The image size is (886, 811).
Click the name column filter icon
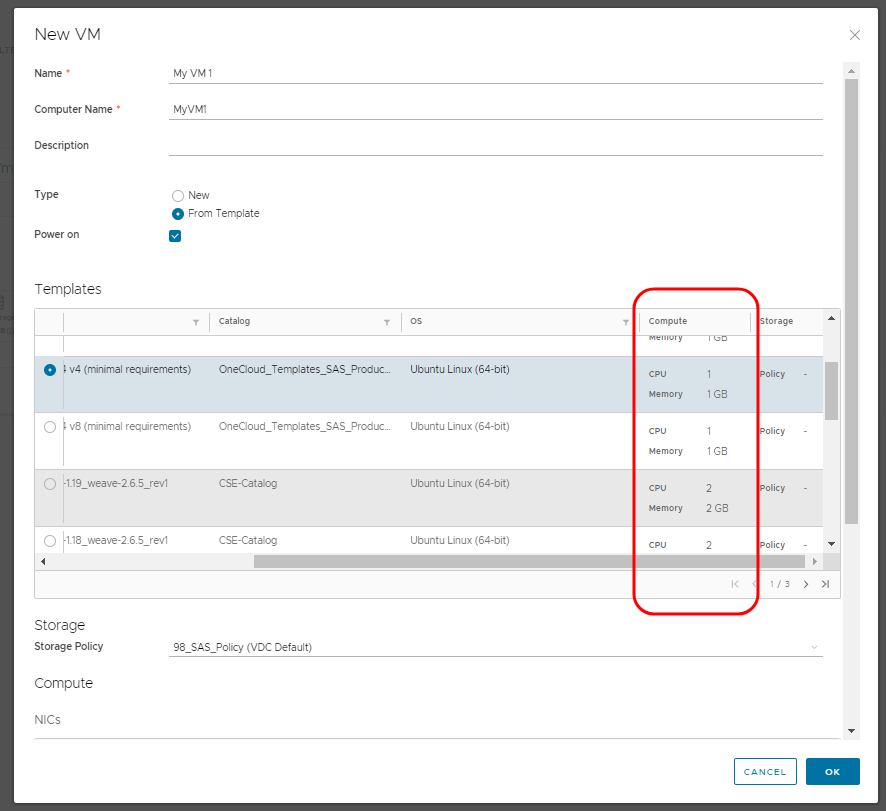[x=196, y=322]
